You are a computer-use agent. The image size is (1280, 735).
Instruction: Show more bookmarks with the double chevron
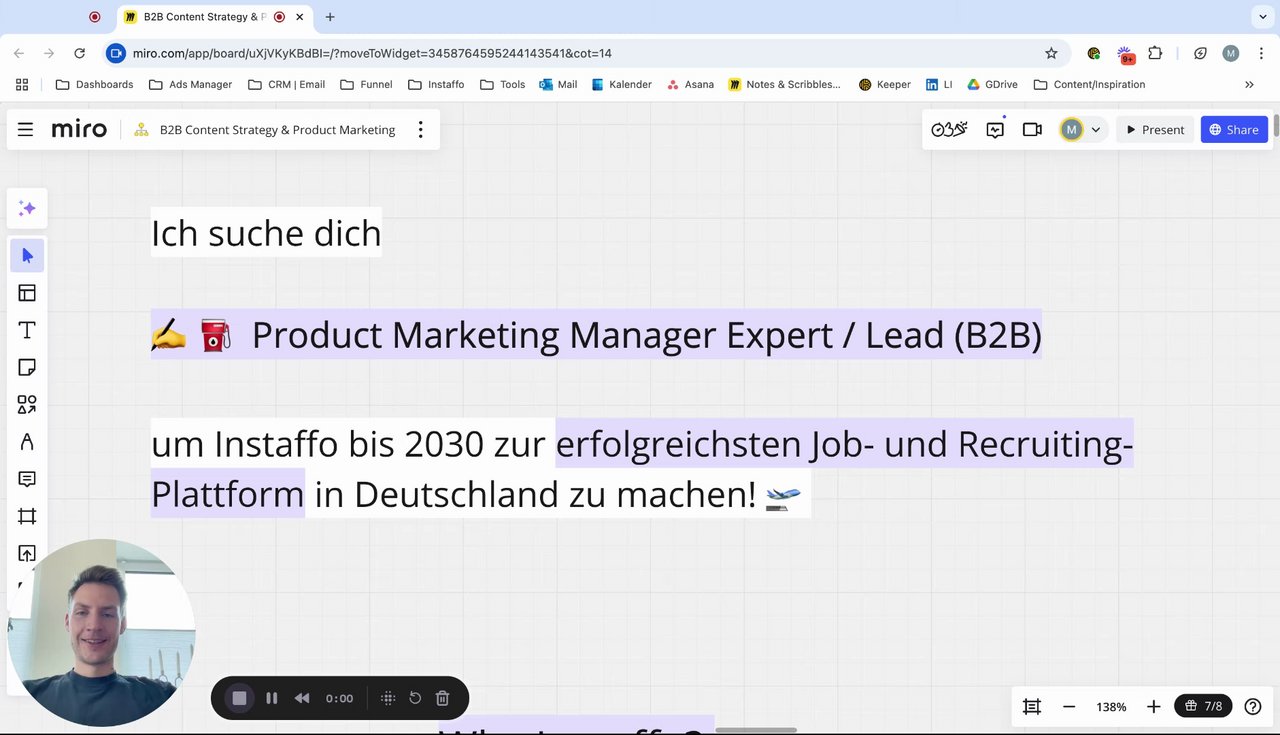click(x=1249, y=84)
